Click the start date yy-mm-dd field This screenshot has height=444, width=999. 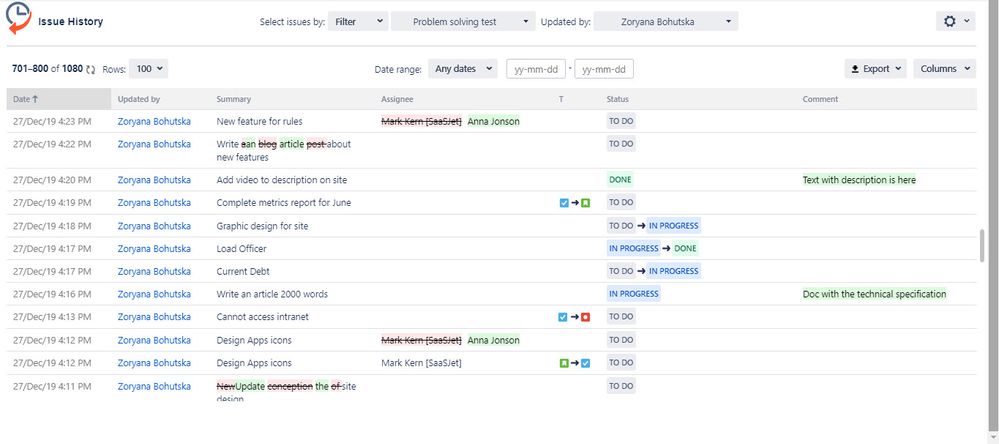coord(536,69)
